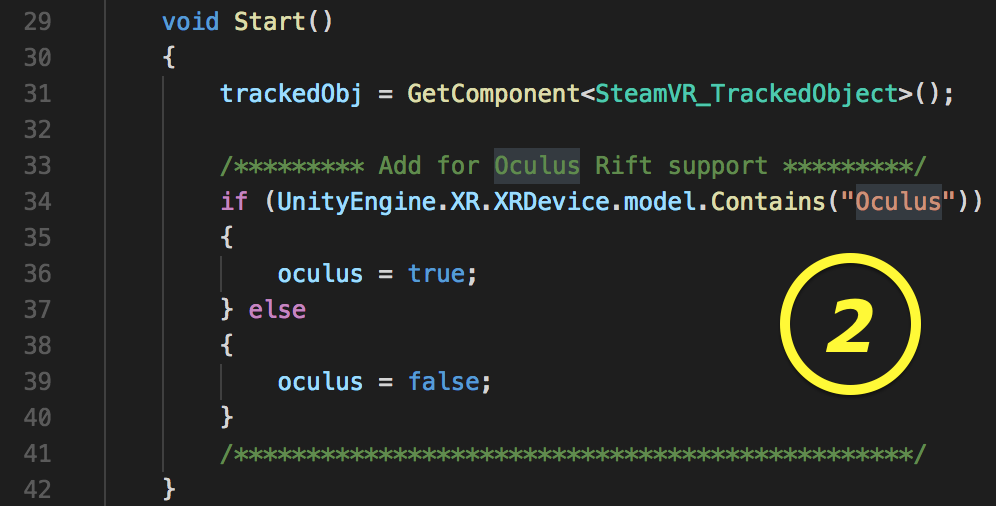The width and height of the screenshot is (996, 506).
Task: Click the yellow circled number 2
Action: pyautogui.click(x=849, y=325)
